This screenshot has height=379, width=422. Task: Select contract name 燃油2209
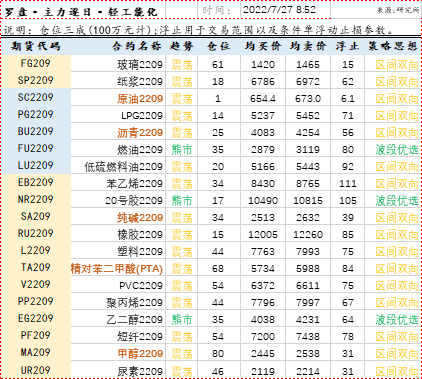[140, 150]
